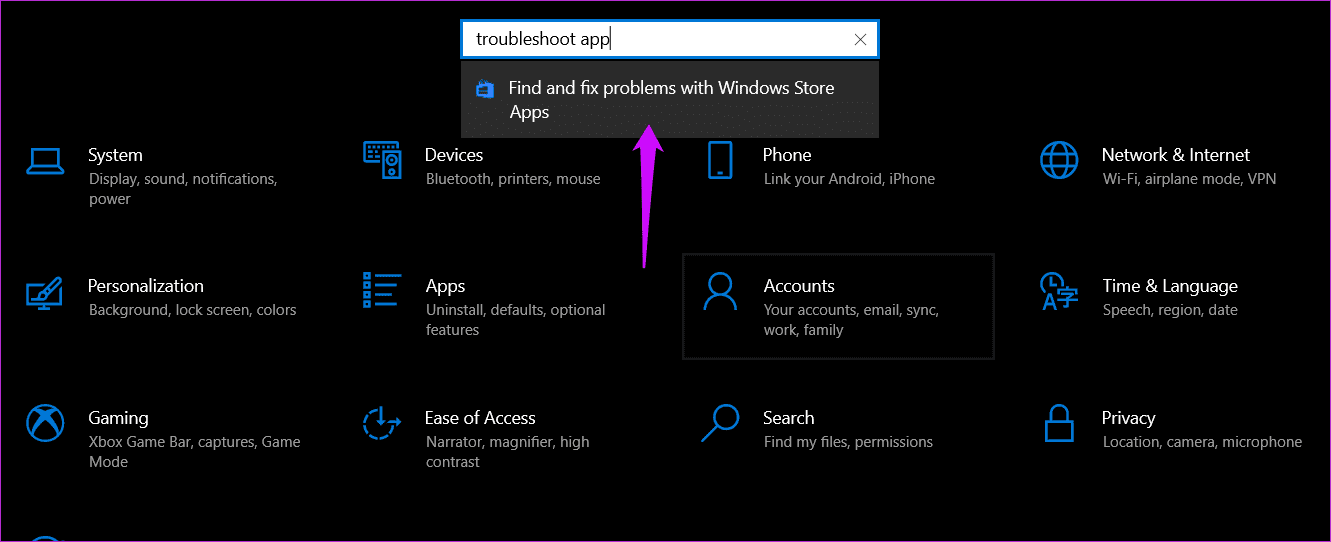Click the Ease of Access icon
This screenshot has height=542, width=1331.
click(382, 423)
